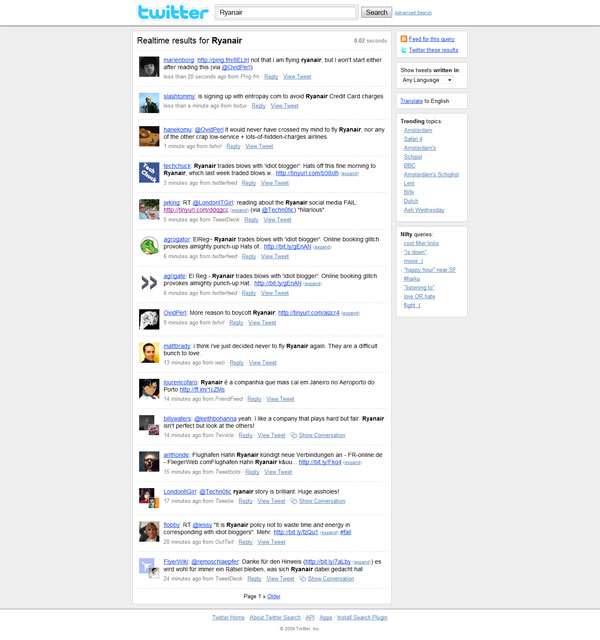Expand the bit.ly link in flobby's tweet
The image size is (600, 640).
point(329,533)
